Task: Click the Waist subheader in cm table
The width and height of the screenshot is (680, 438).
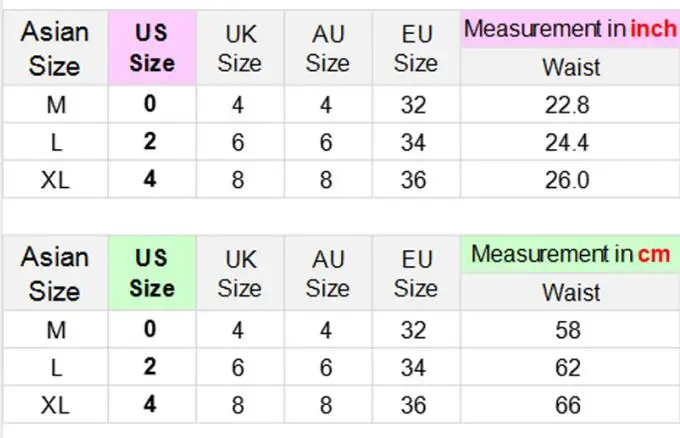Action: [570, 293]
